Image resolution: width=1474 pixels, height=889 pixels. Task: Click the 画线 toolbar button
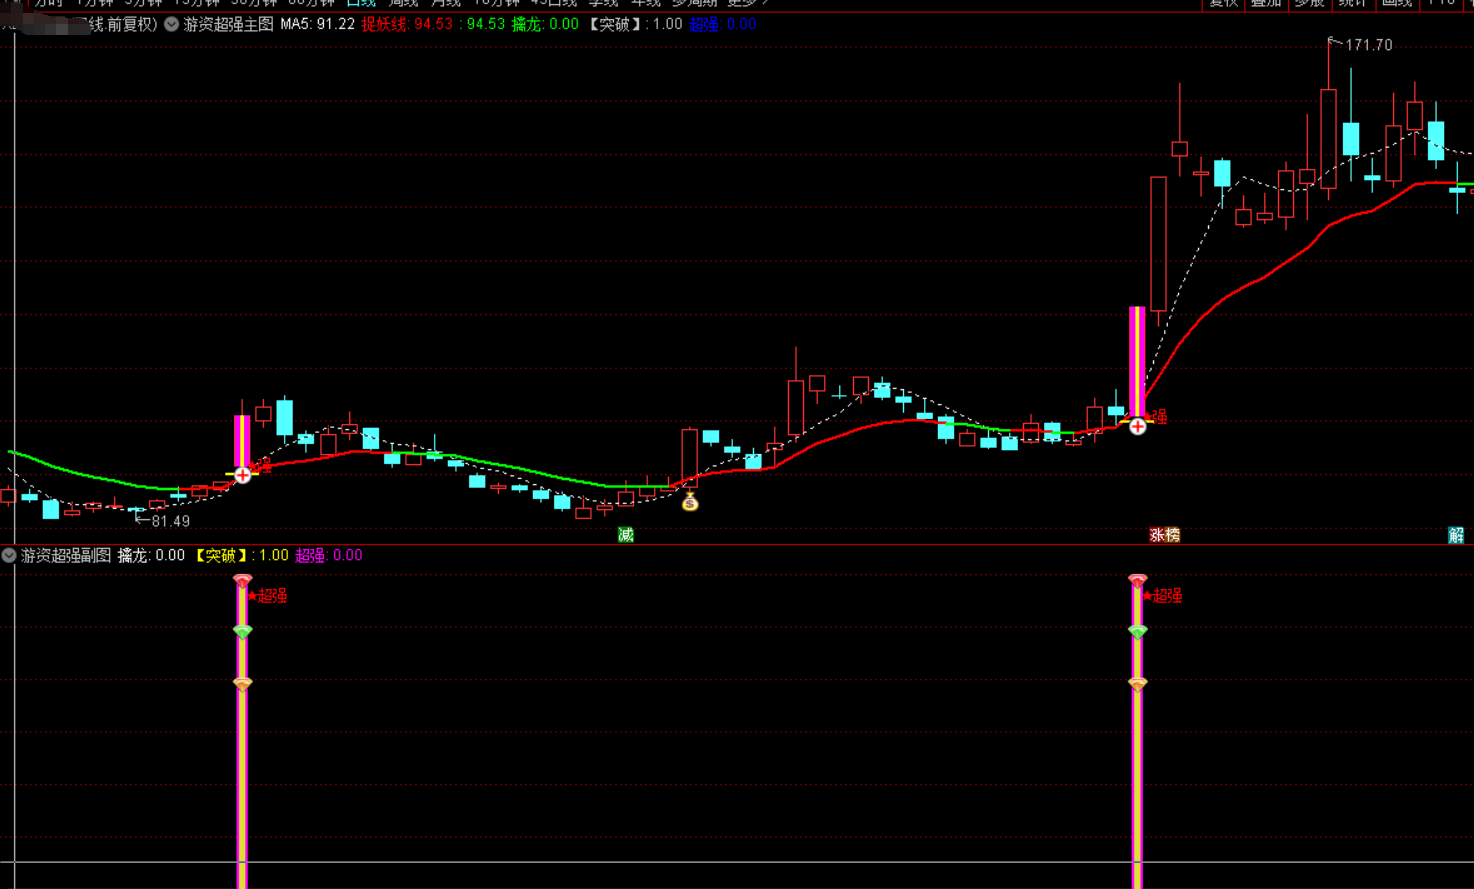1396,4
